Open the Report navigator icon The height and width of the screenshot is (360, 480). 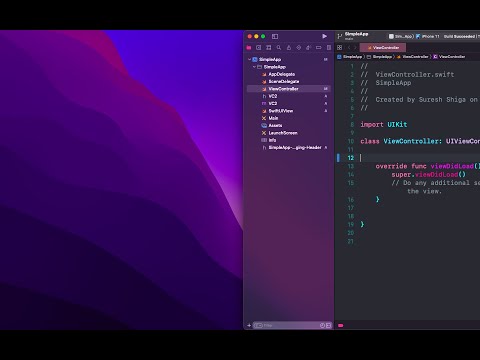click(x=329, y=48)
